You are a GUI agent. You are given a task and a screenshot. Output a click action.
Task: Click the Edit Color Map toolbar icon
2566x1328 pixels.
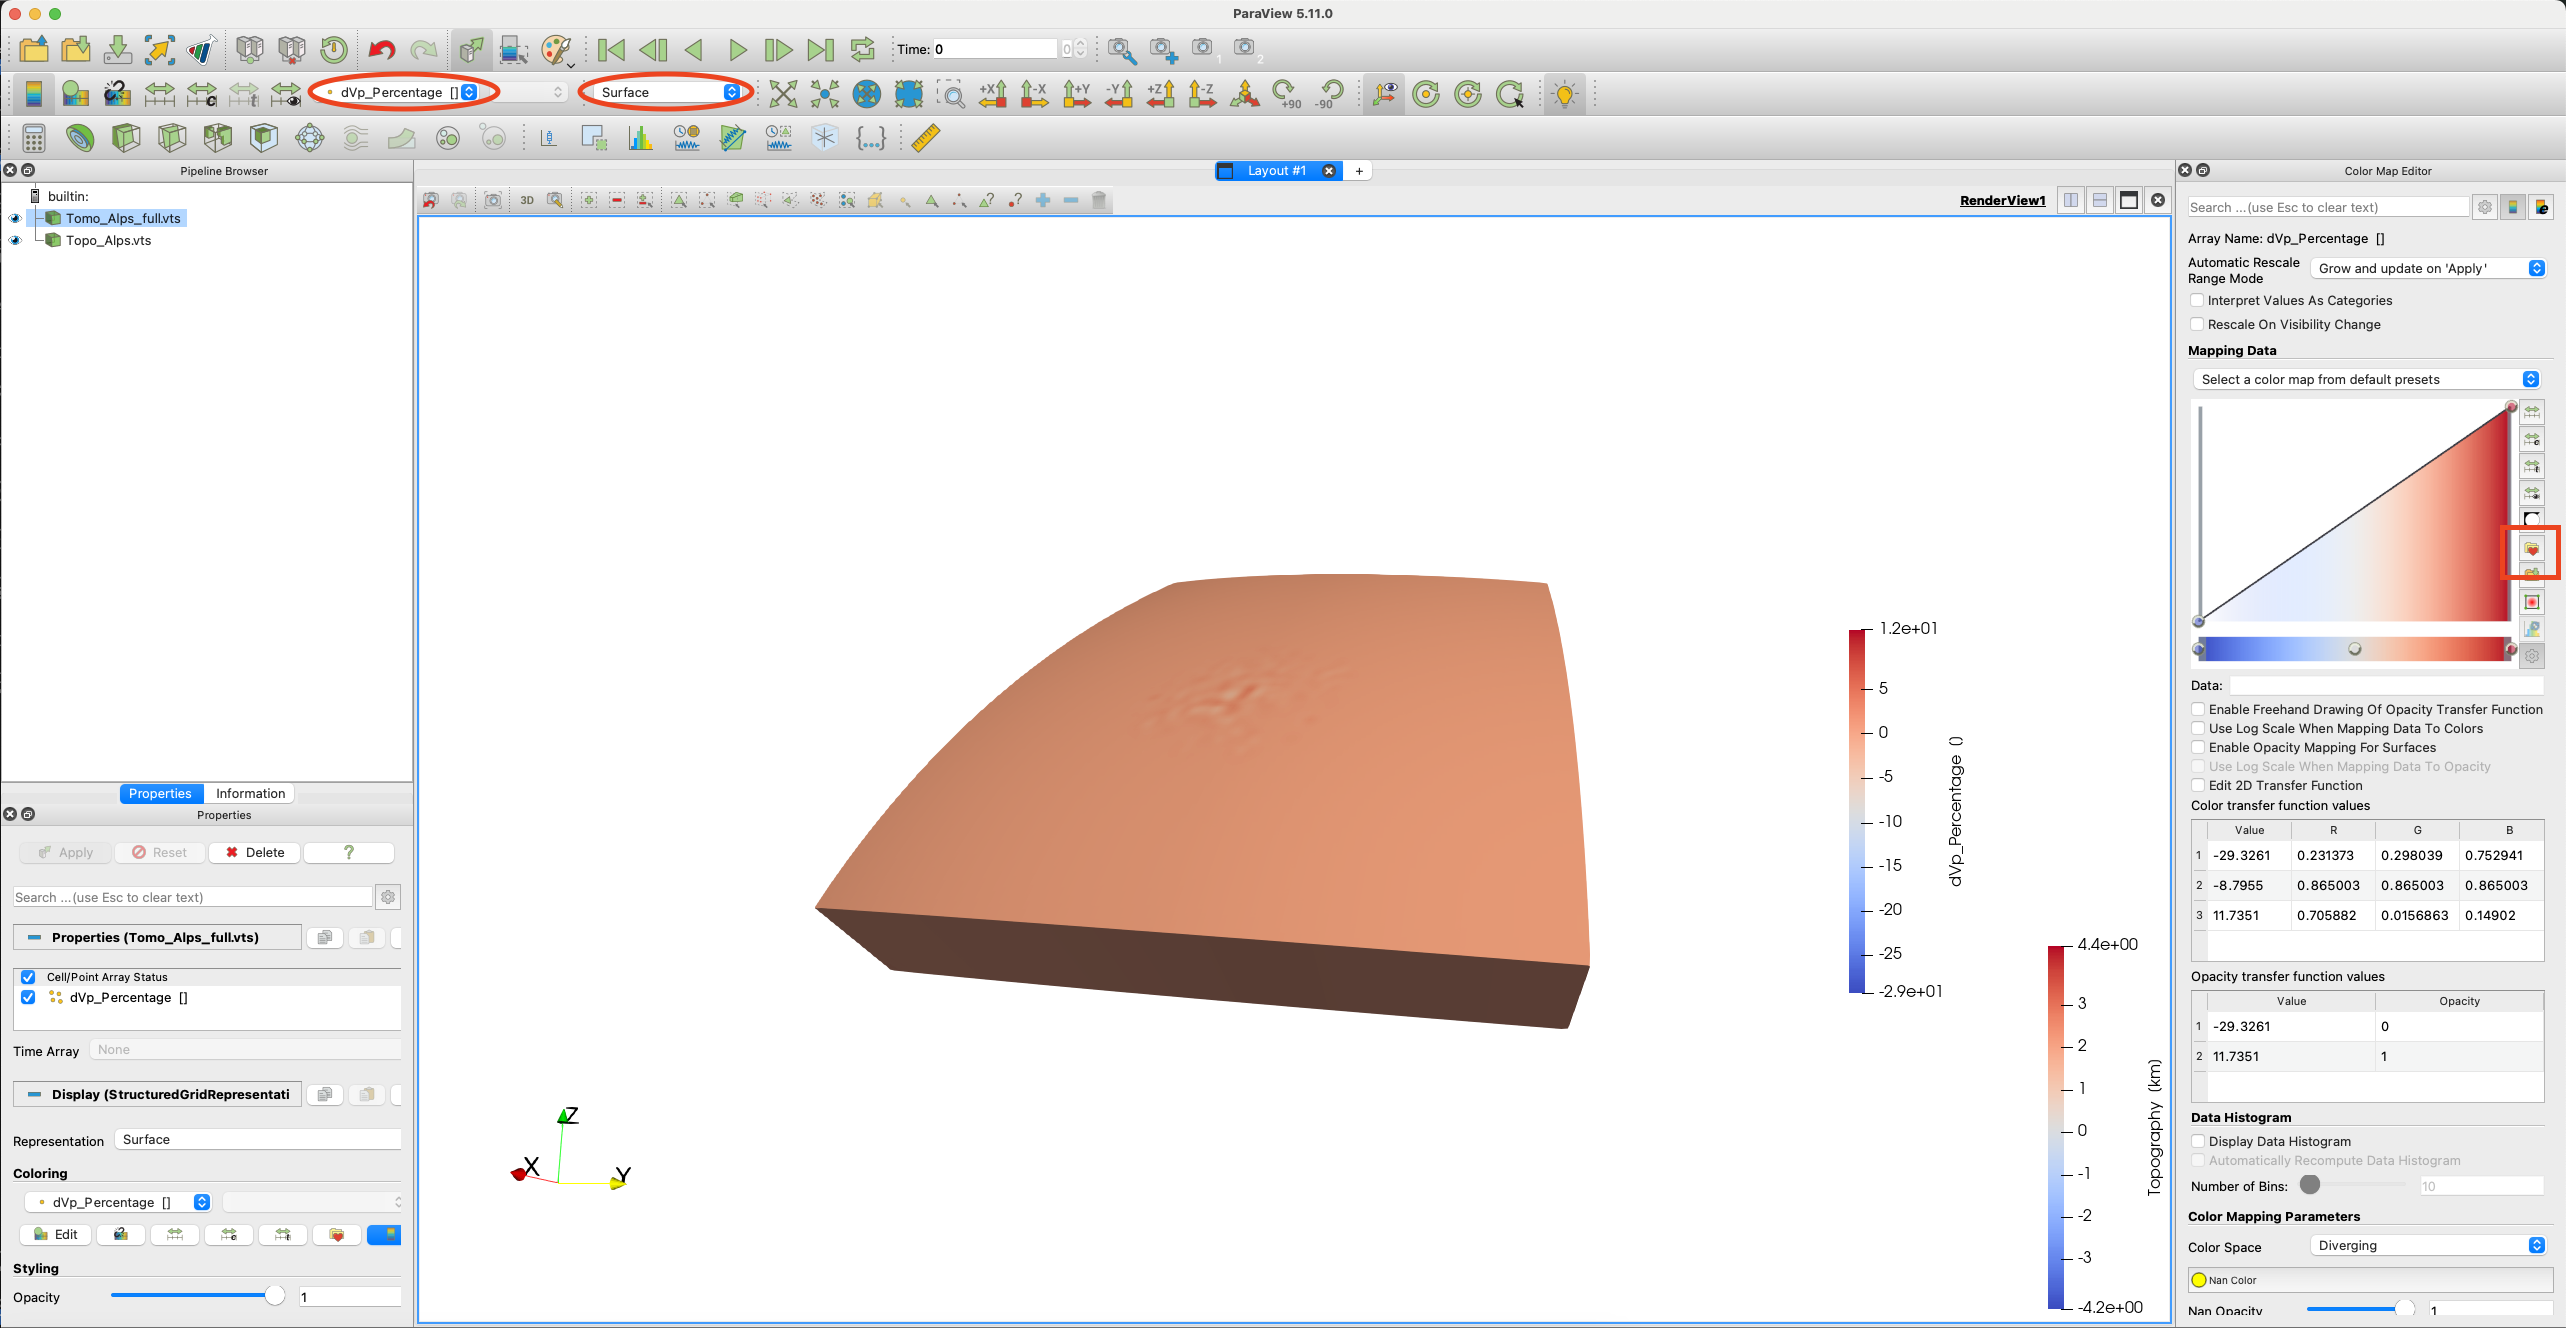(76, 93)
